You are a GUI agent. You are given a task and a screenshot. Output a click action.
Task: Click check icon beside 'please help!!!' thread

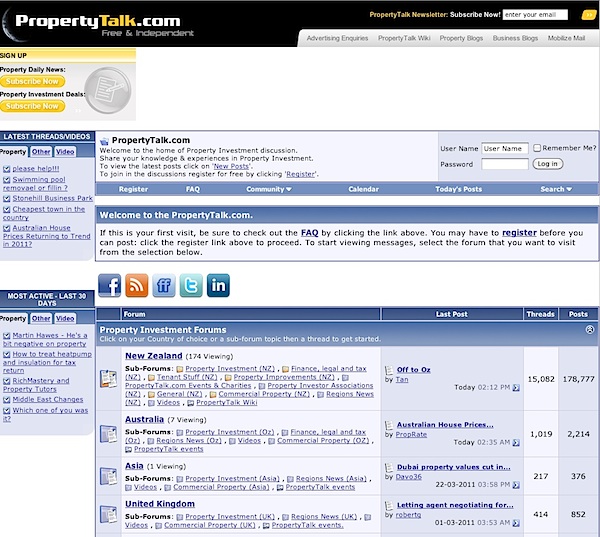coord(7,169)
